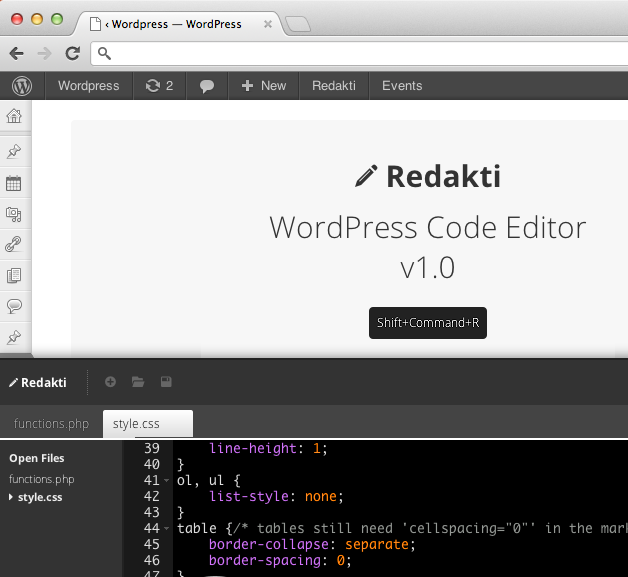The image size is (628, 577).
Task: Click line number 42 in gutter
Action: [x=151, y=496]
